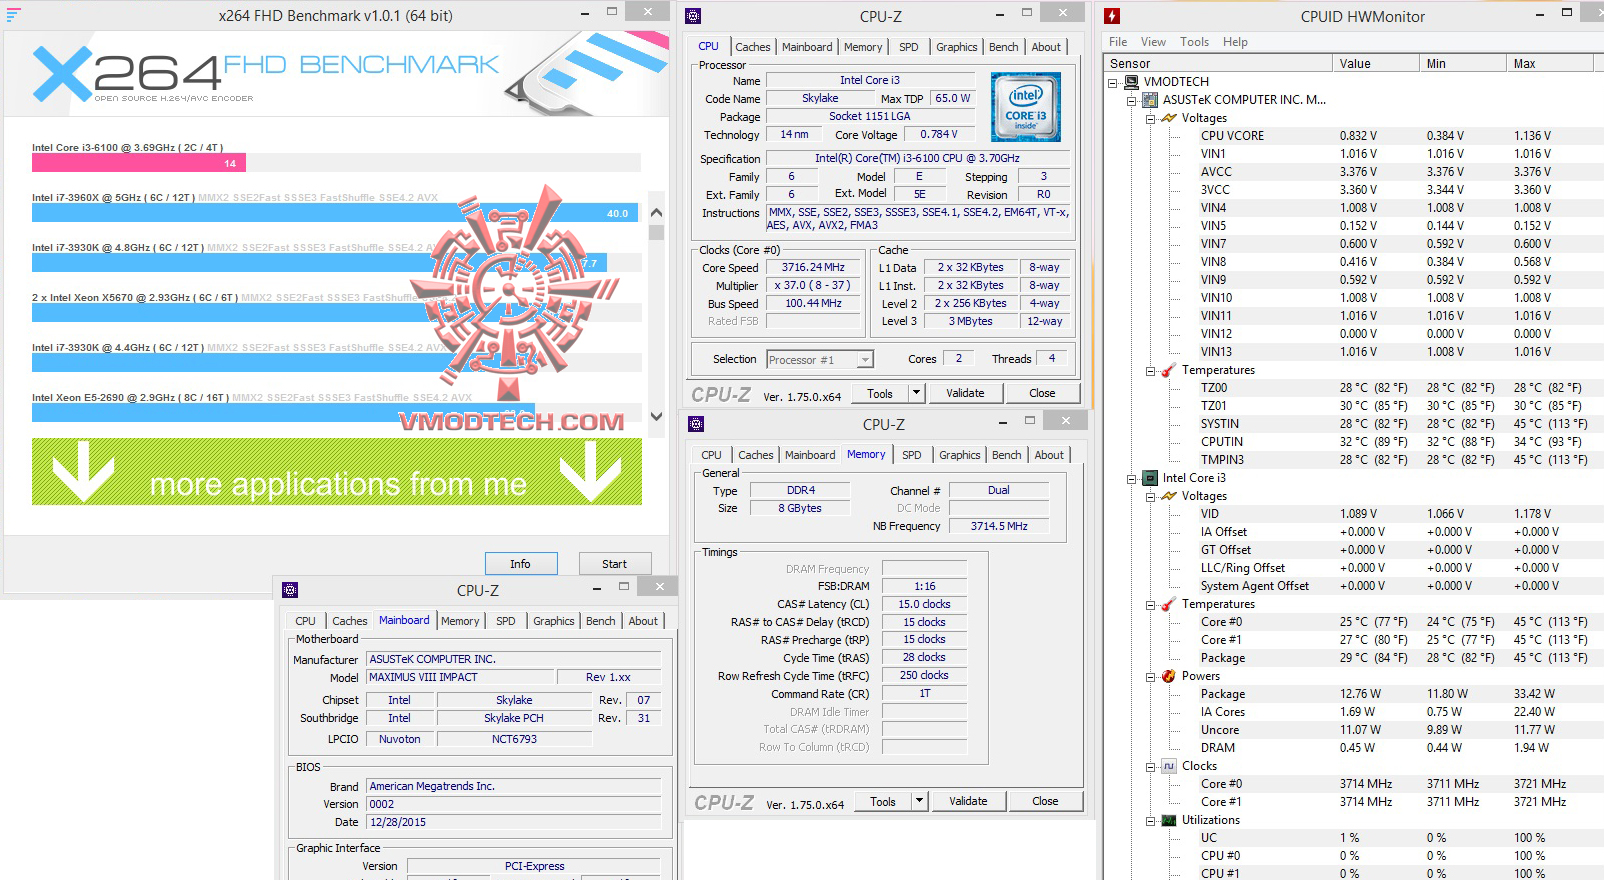
Task: Click the processor chip icon beside Intel Core i3 in HWMonitor
Action: [x=1150, y=478]
